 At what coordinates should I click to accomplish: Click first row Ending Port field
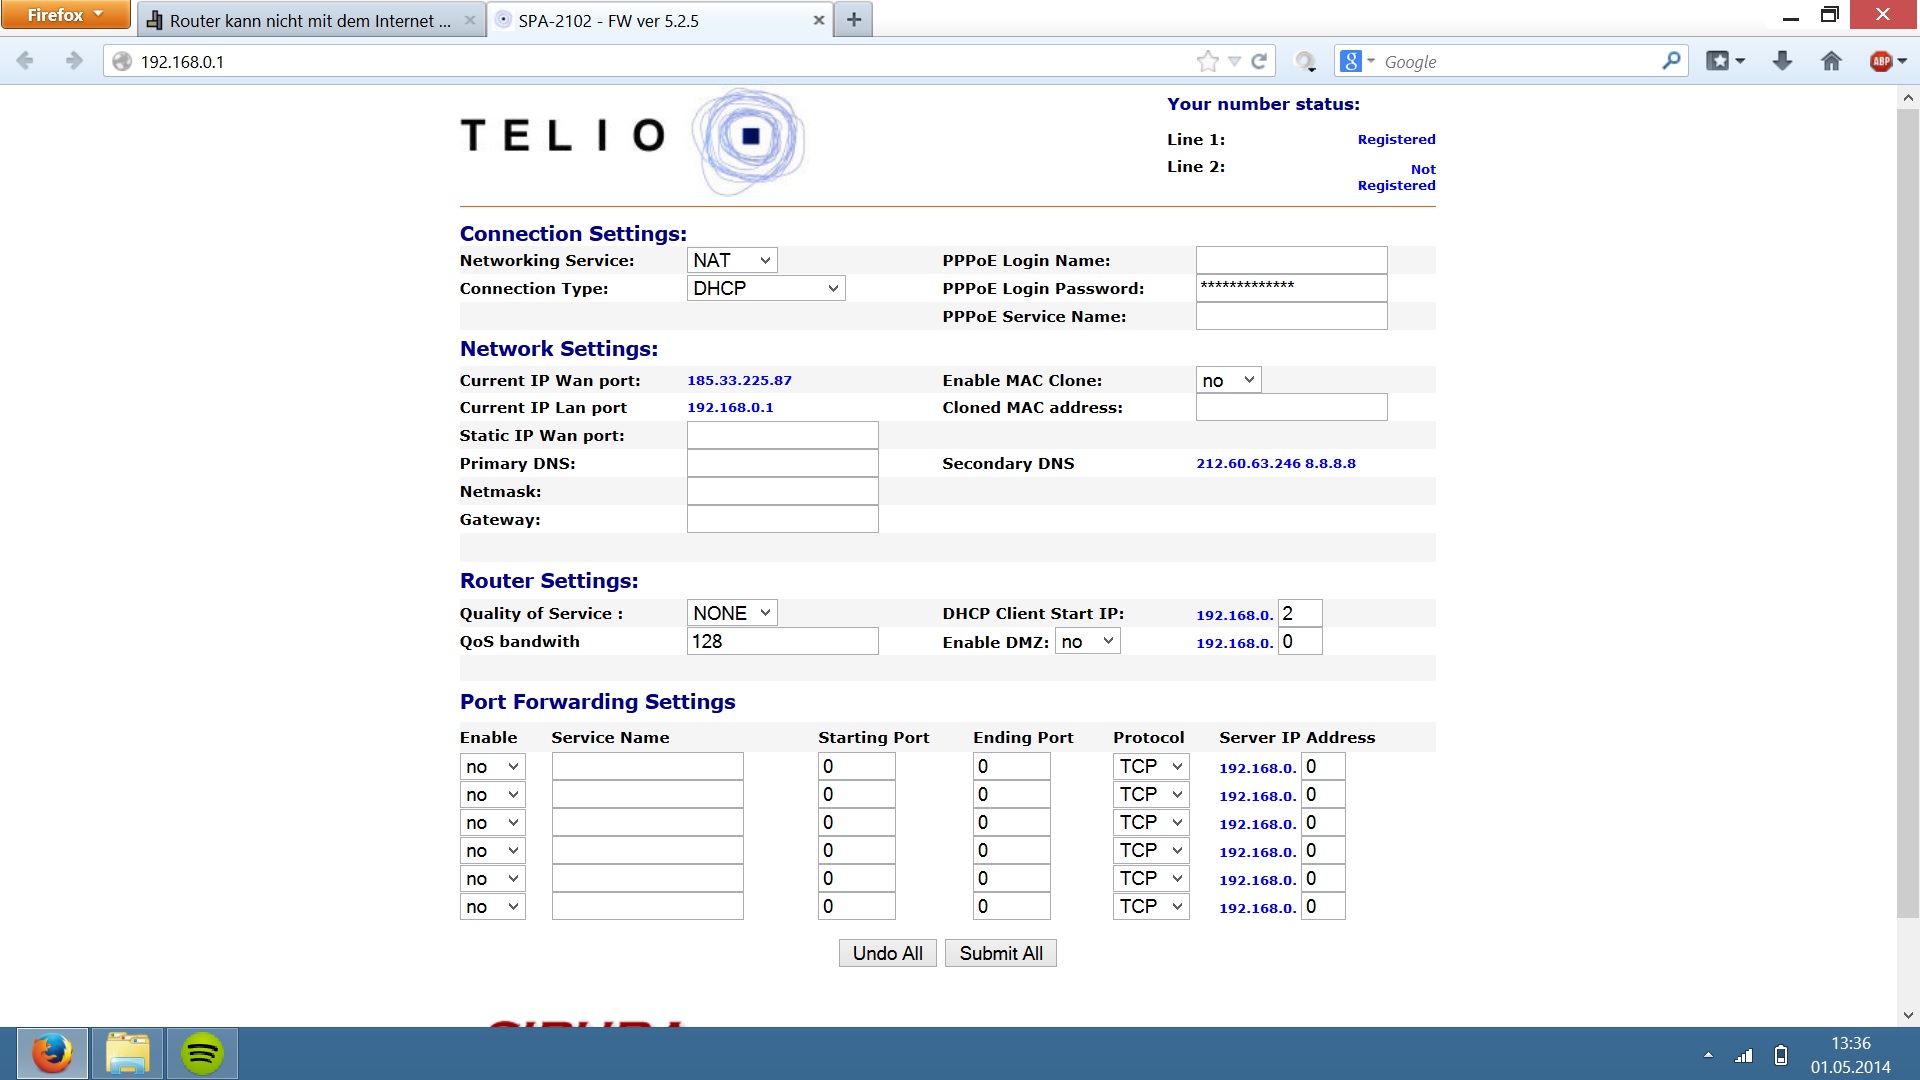click(1012, 766)
